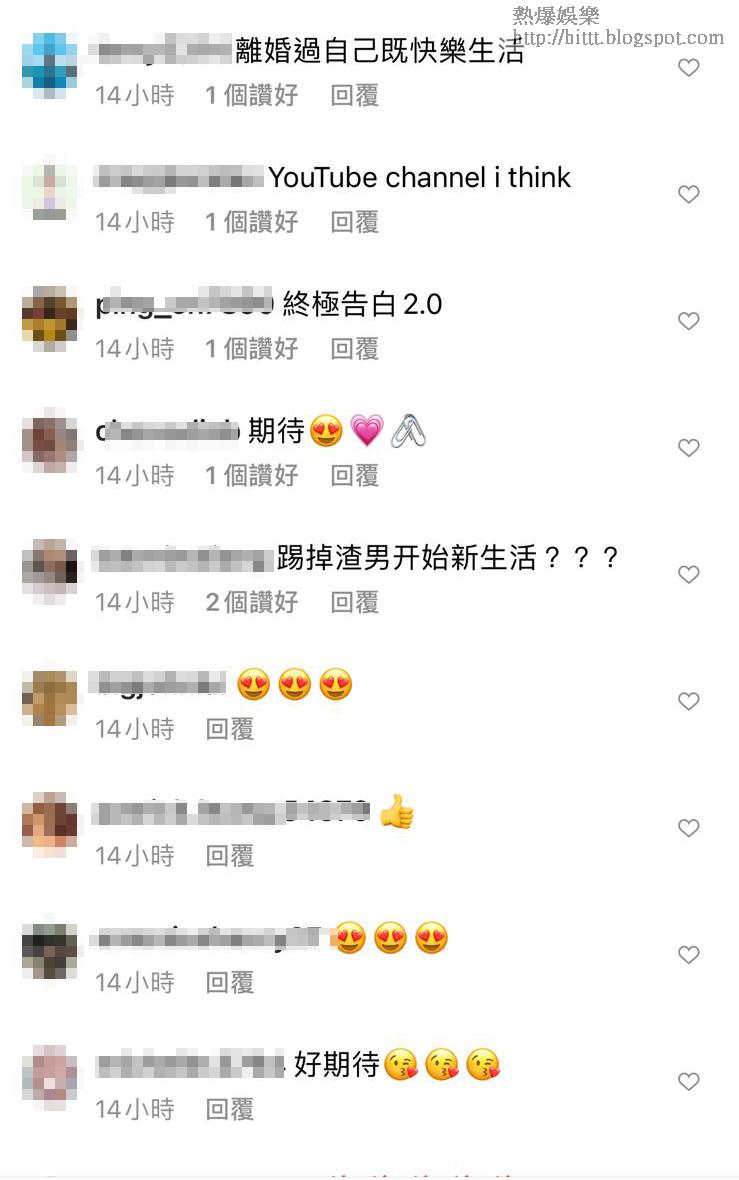Heart the first three heart-eyes emoji comment

point(689,701)
